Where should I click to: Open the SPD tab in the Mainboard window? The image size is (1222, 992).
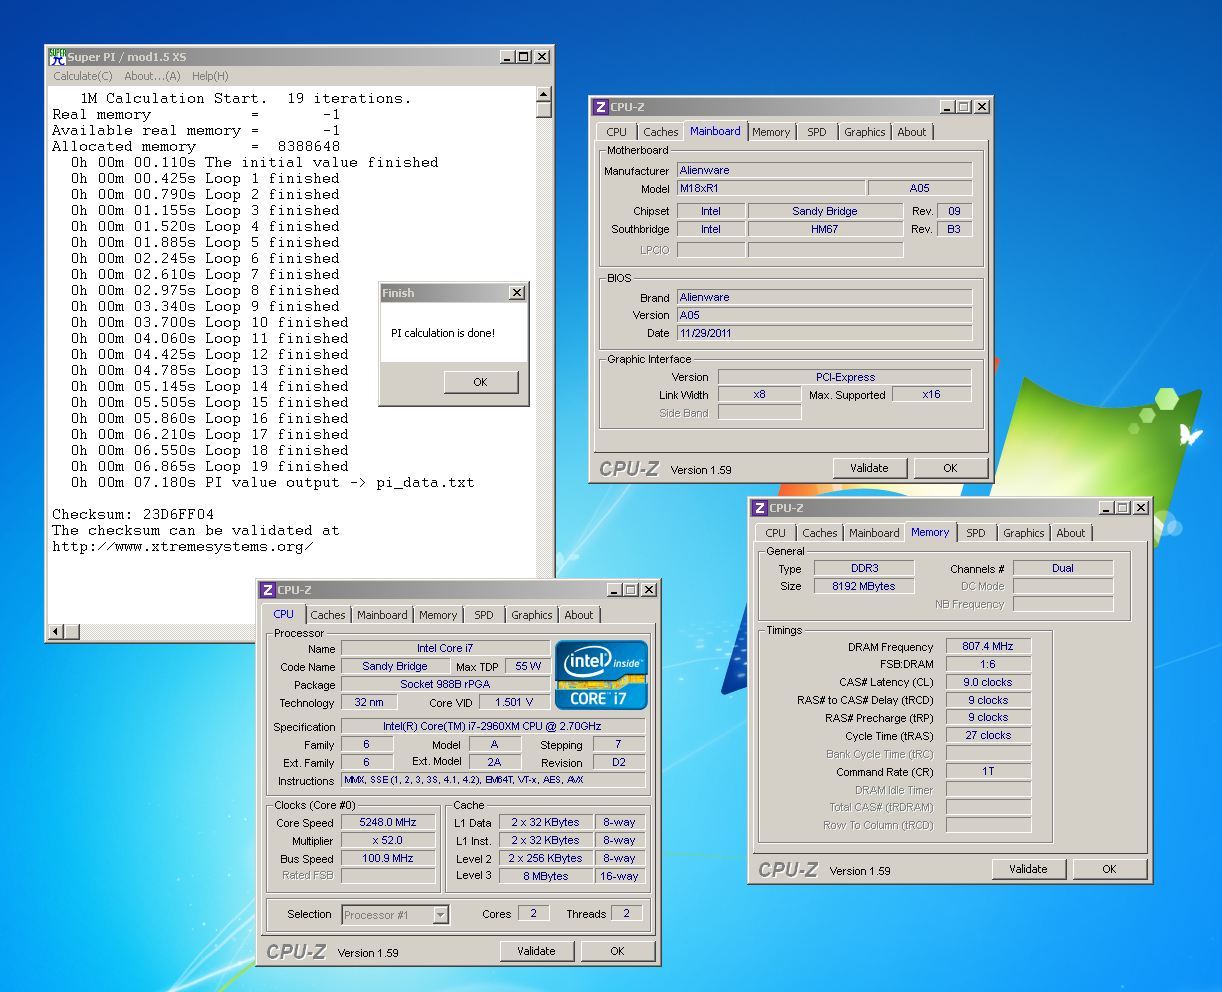point(817,132)
